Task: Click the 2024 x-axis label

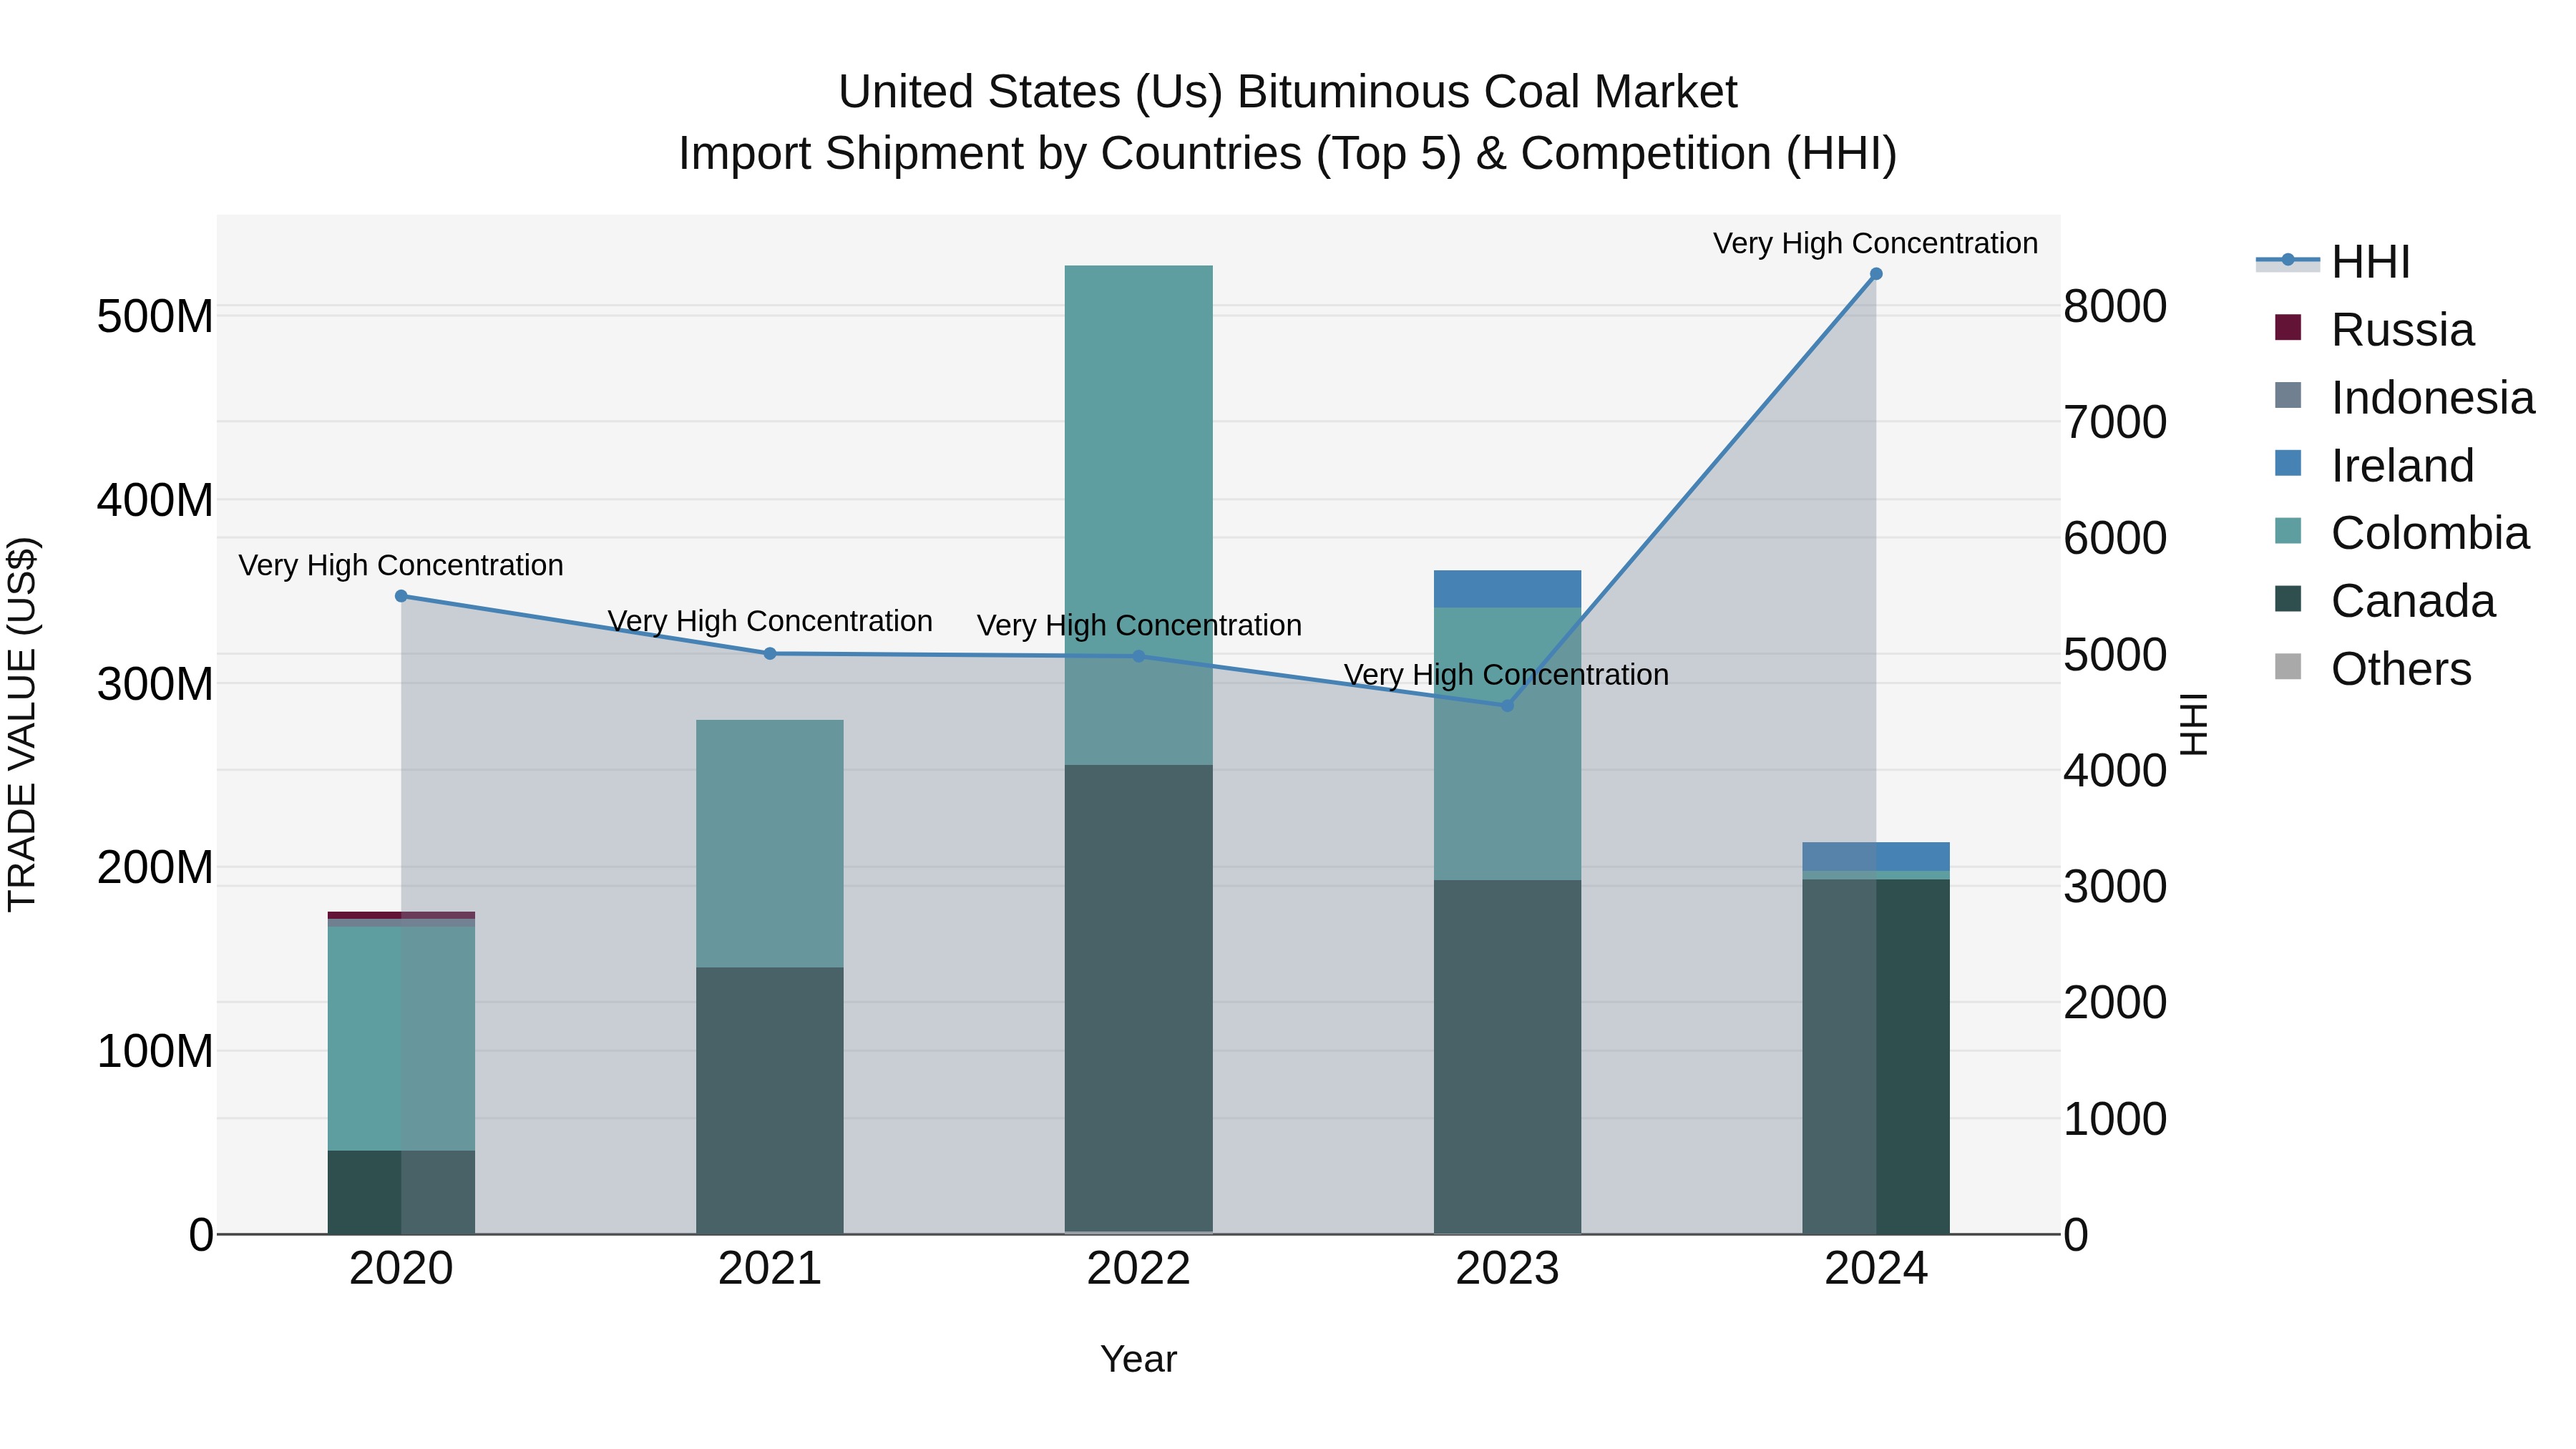Action: (1876, 1269)
